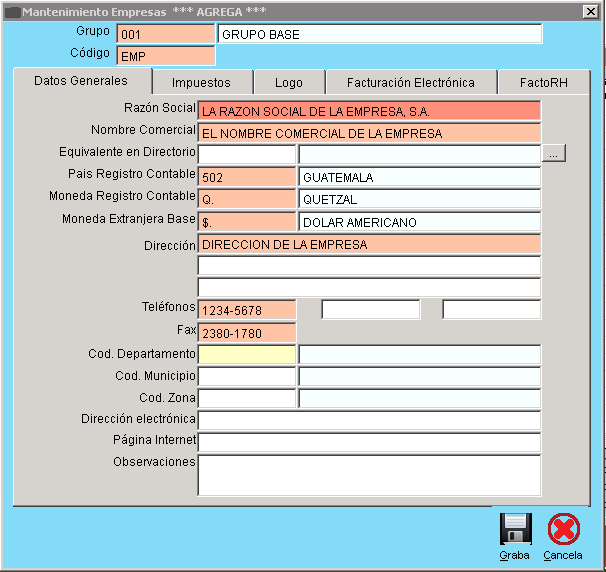
Task: Click the window title bar icon
Action: 12,11
